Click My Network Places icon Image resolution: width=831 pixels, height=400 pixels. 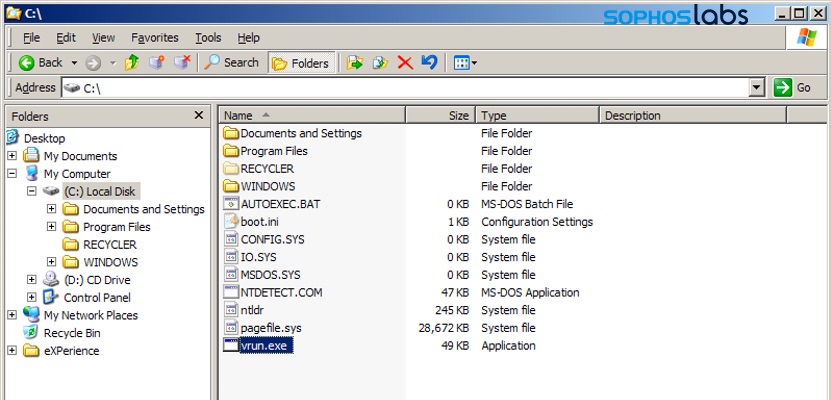point(32,315)
